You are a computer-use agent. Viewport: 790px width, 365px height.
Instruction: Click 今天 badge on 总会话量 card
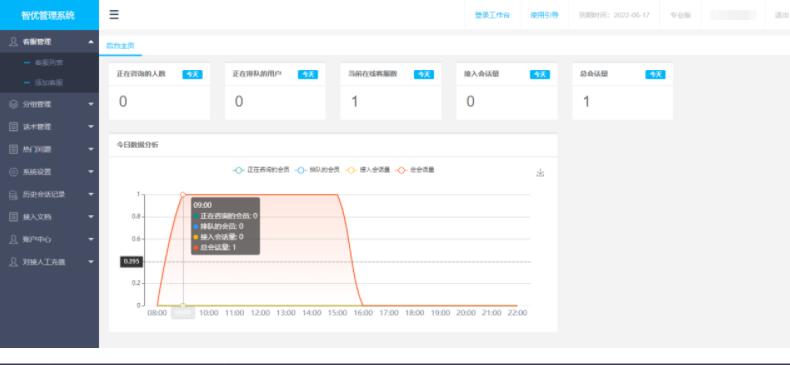[x=655, y=75]
